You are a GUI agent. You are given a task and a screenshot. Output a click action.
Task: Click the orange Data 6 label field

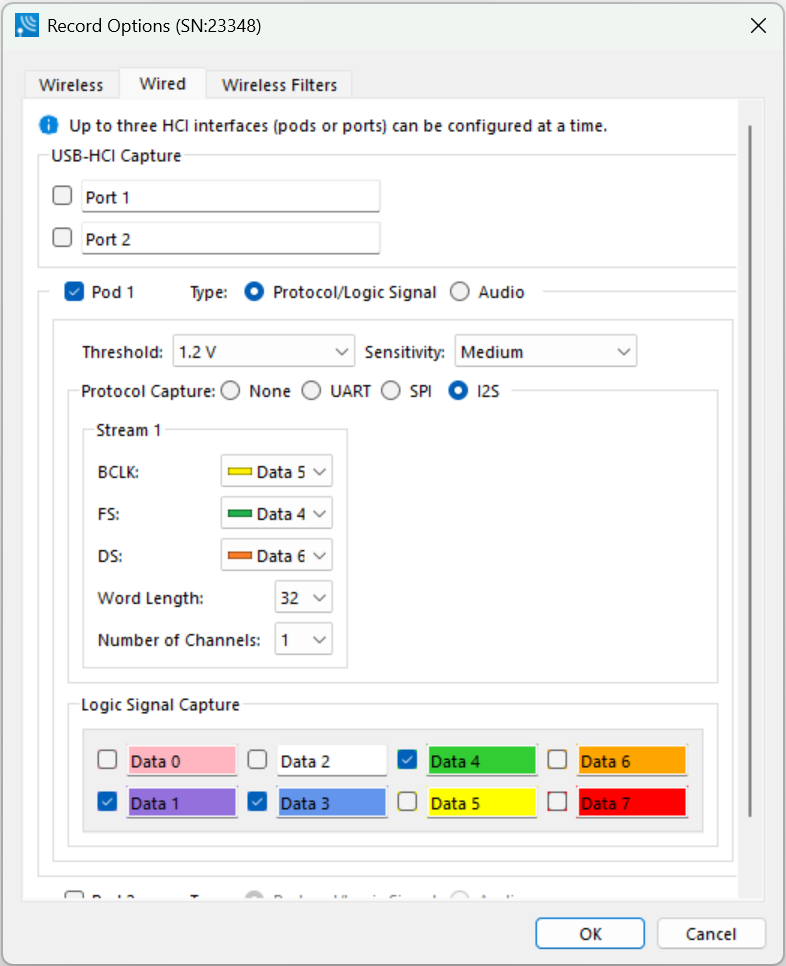tap(632, 760)
